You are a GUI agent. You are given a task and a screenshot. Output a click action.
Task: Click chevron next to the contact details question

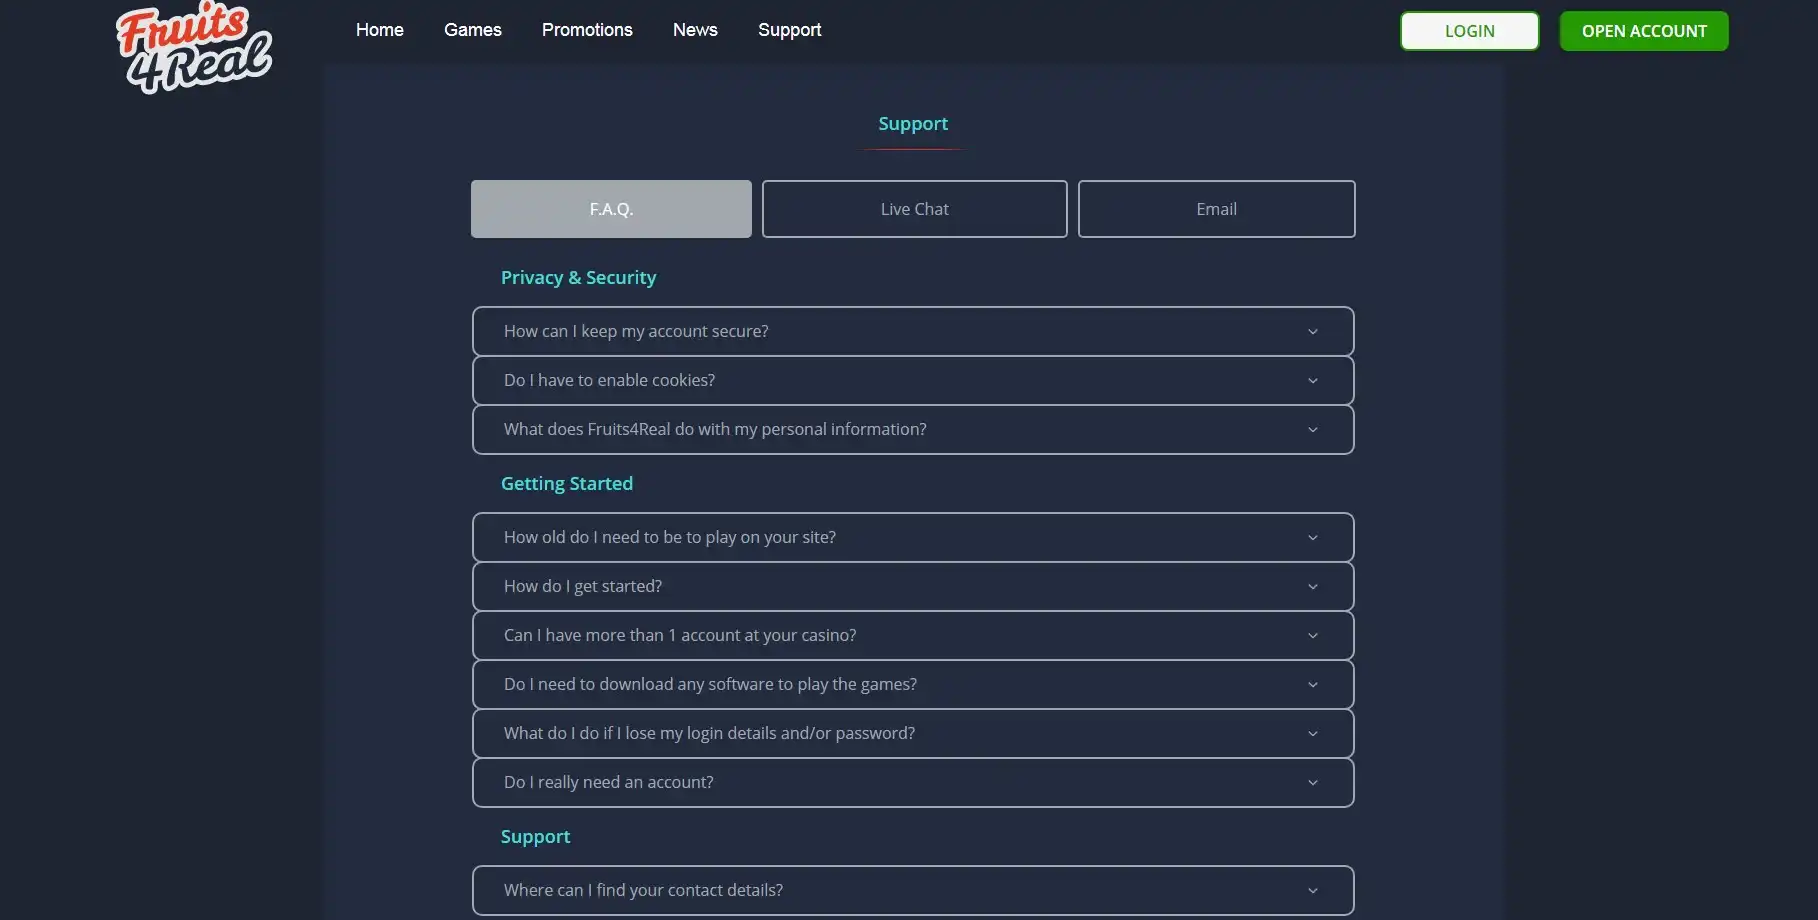tap(1312, 891)
